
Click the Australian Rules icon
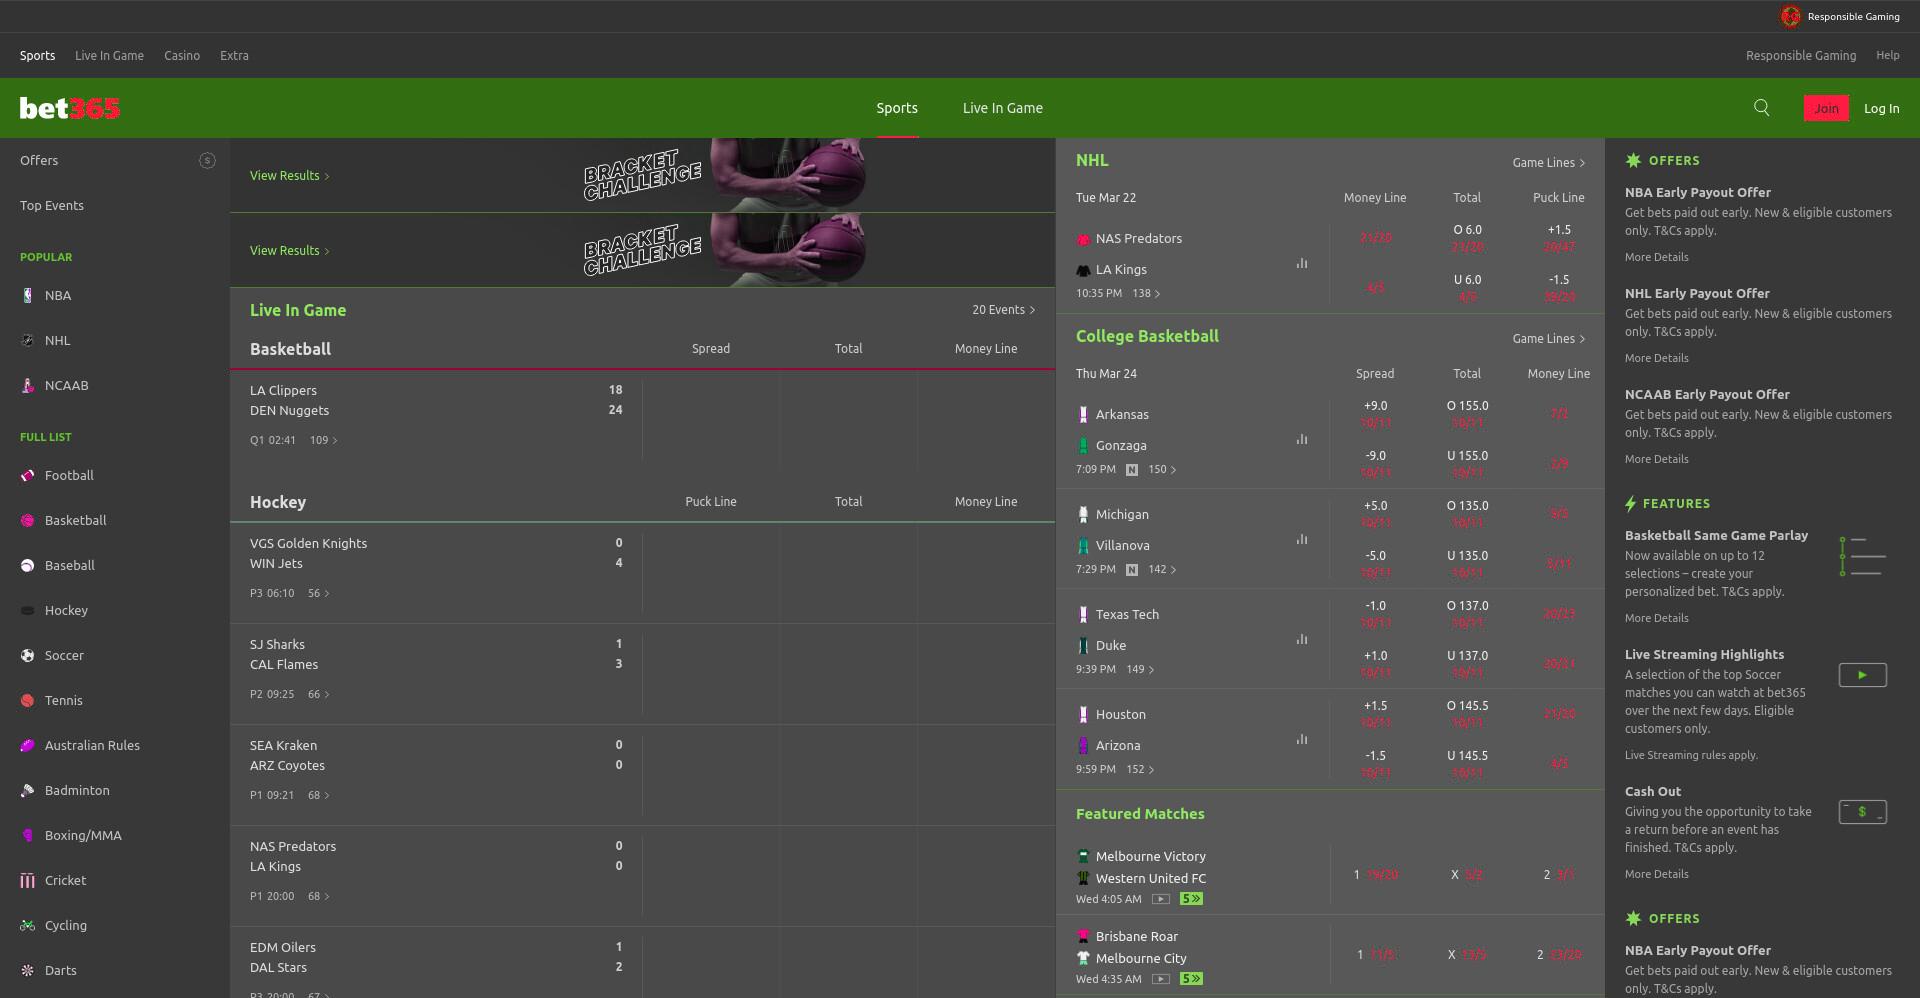click(28, 745)
